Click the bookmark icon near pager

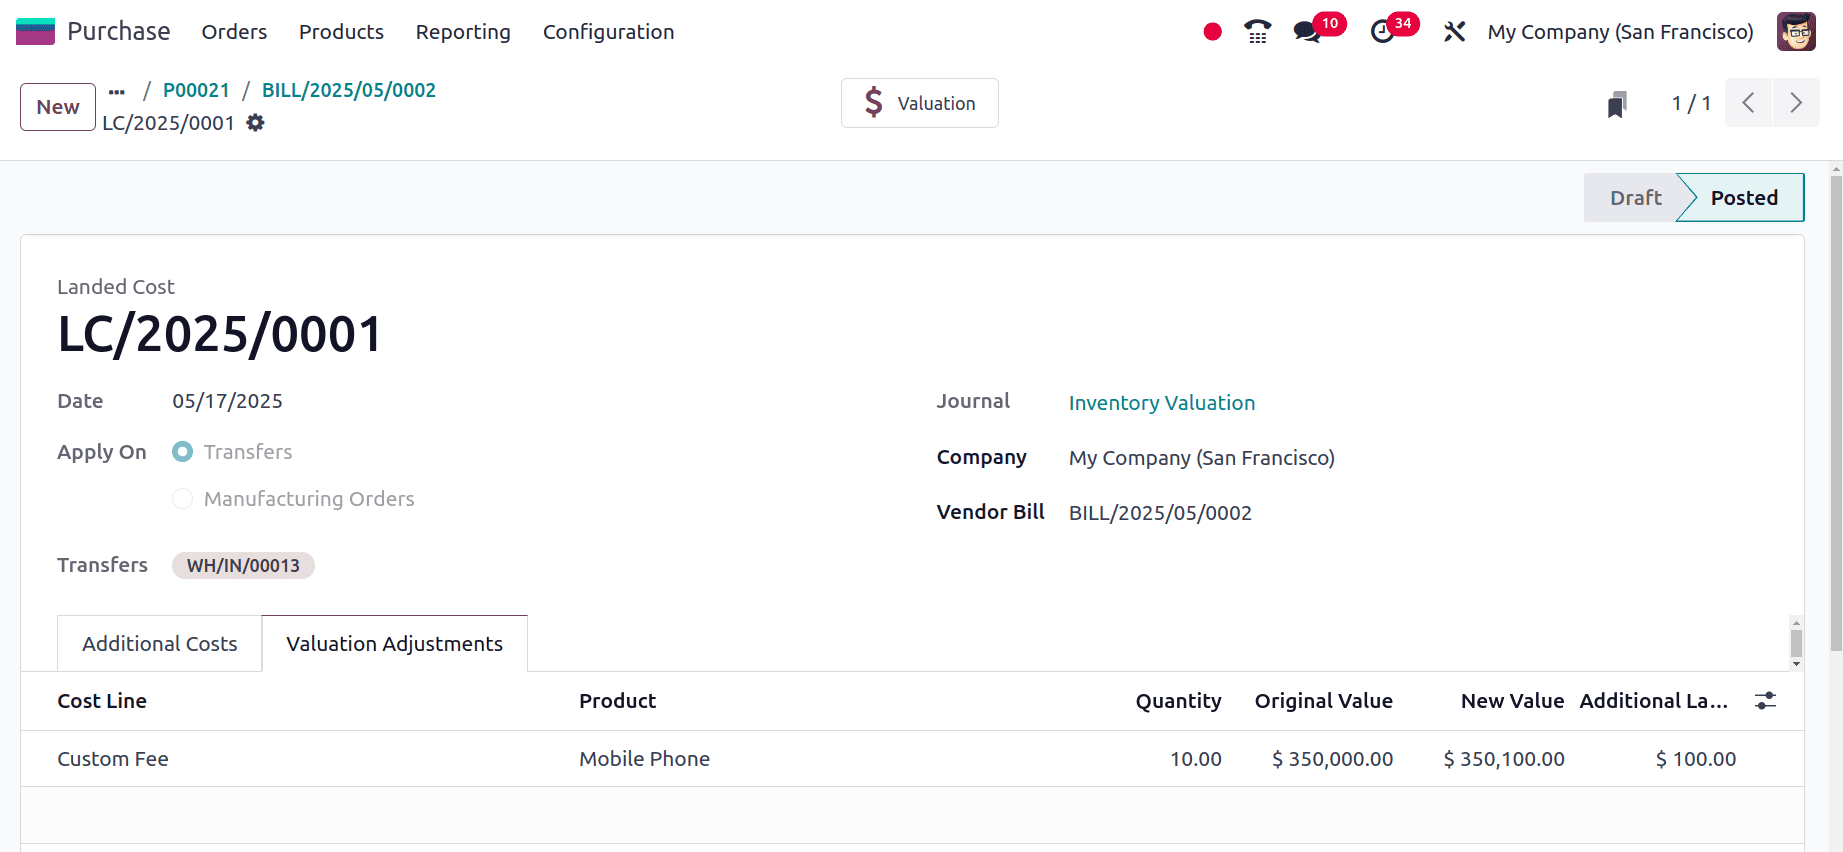[x=1617, y=104]
